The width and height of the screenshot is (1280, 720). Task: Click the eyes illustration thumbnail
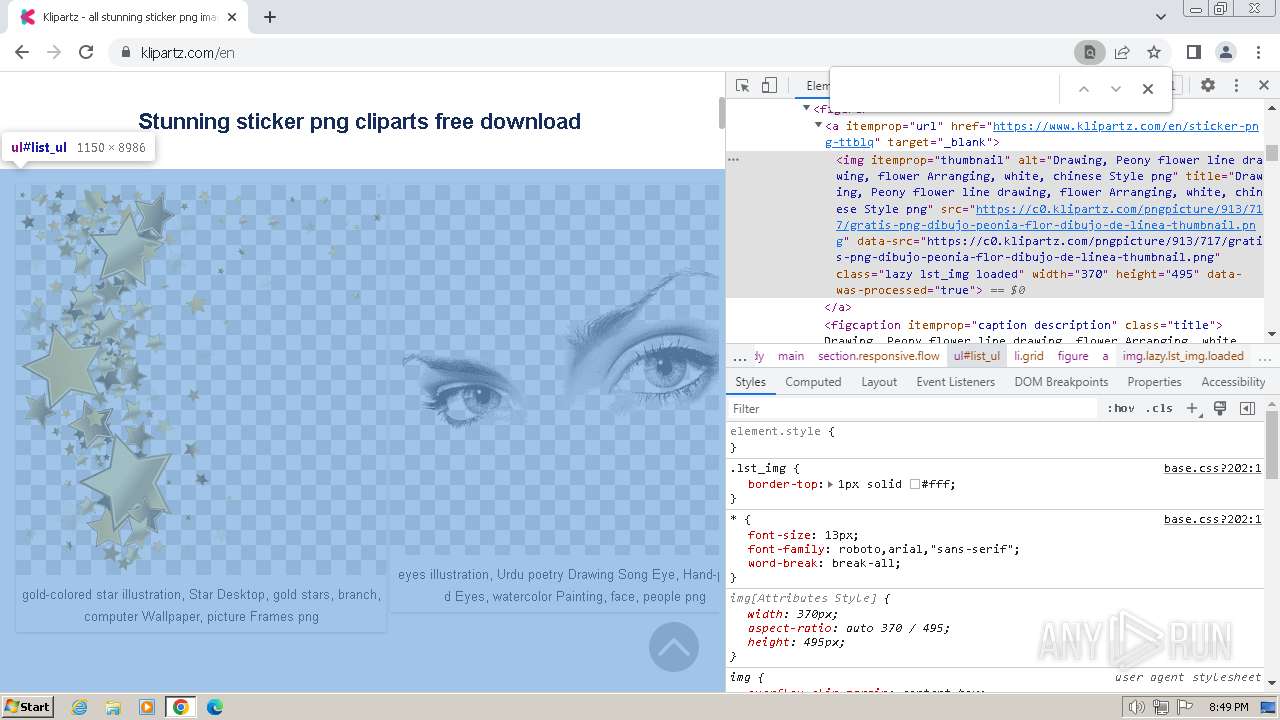554,372
